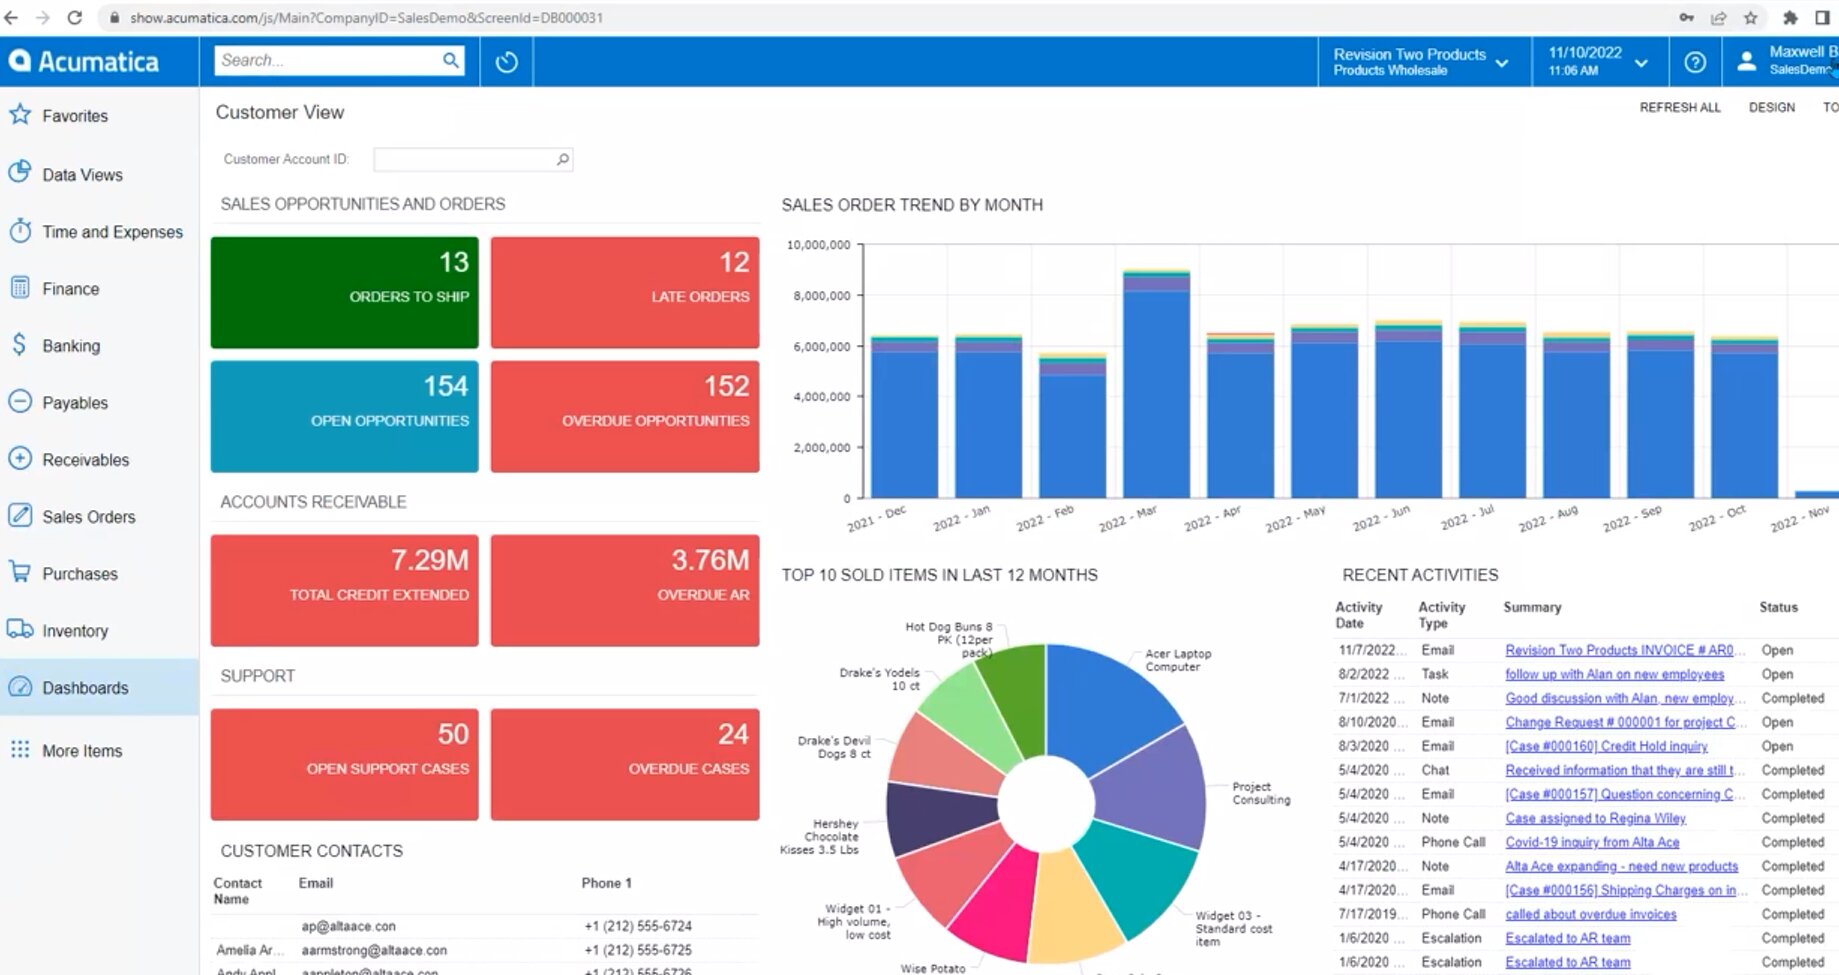Open the Inventory truck icon
The image size is (1839, 975).
(20, 630)
